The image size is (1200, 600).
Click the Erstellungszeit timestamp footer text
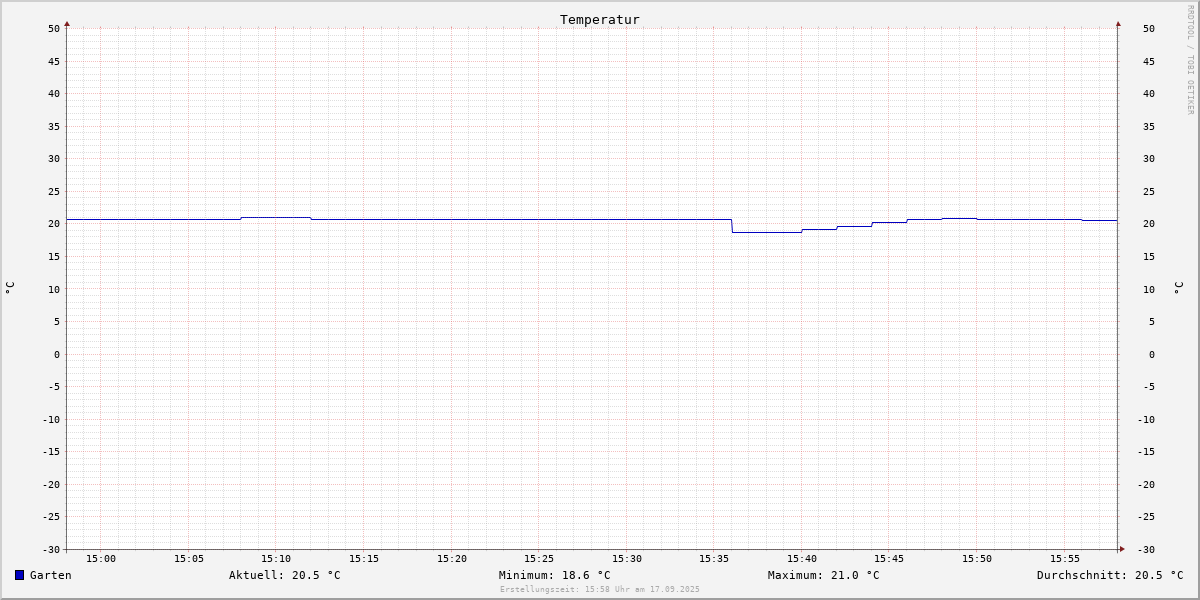[600, 589]
